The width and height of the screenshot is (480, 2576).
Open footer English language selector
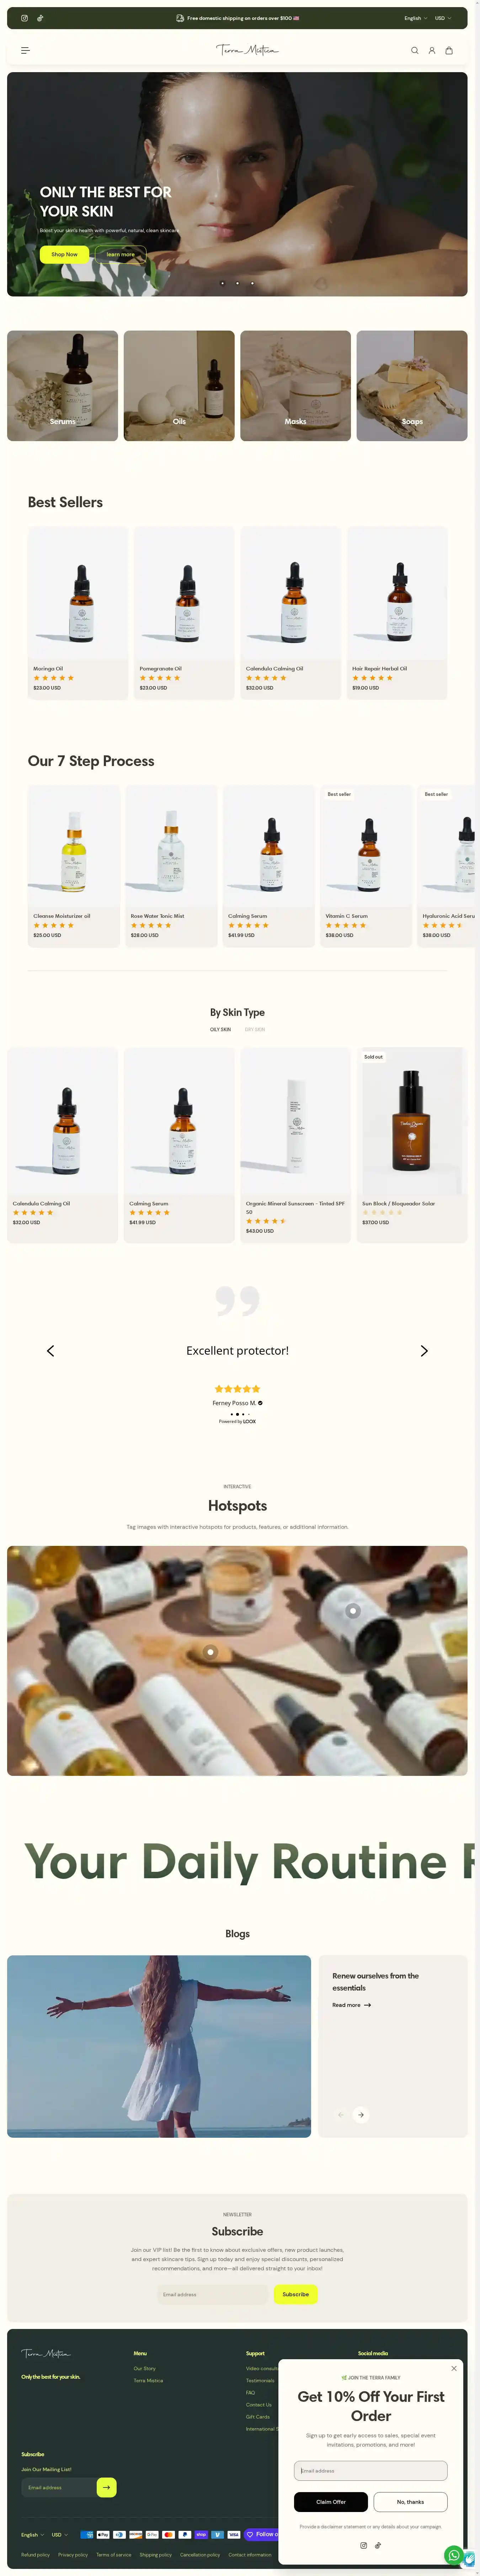(33, 2534)
